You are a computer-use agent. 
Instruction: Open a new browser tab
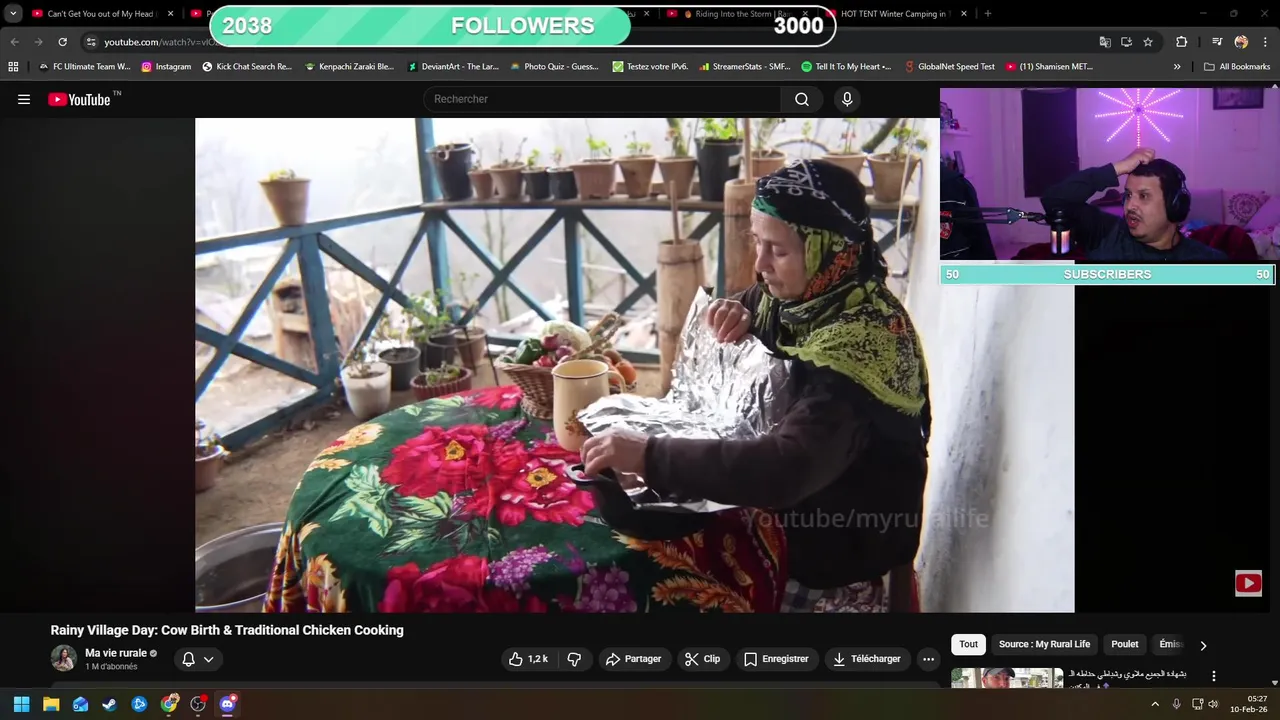pyautogui.click(x=988, y=14)
